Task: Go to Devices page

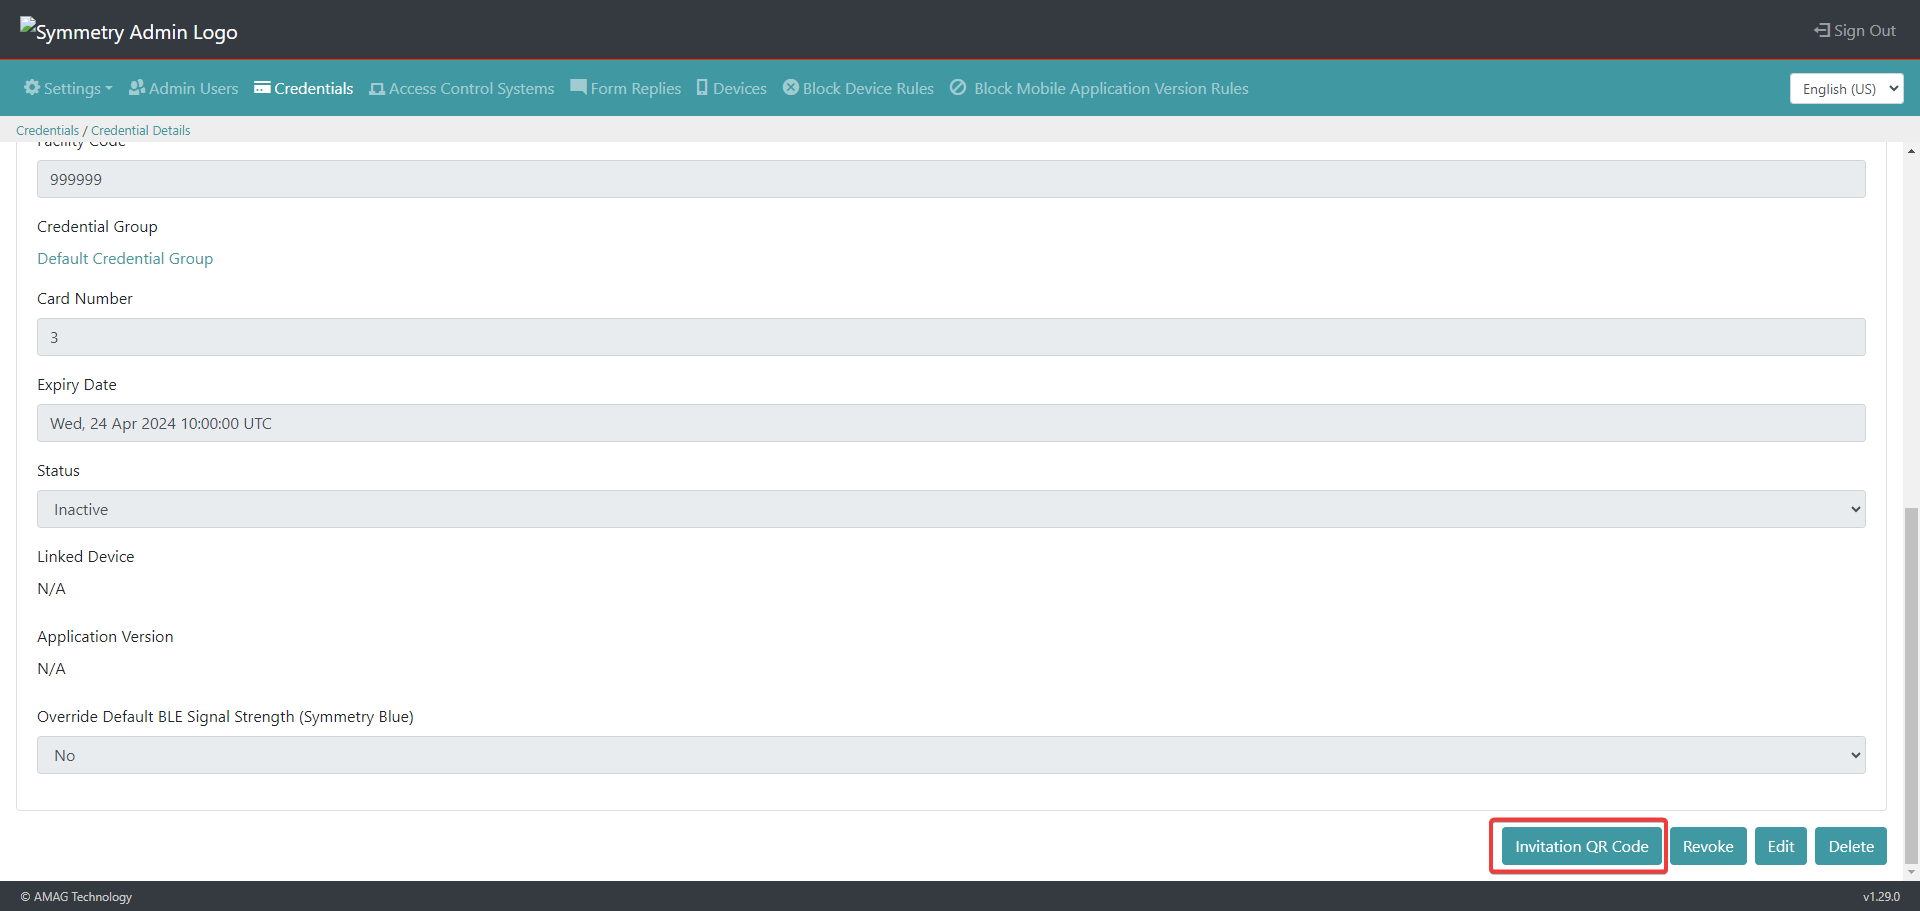Action: (x=732, y=88)
